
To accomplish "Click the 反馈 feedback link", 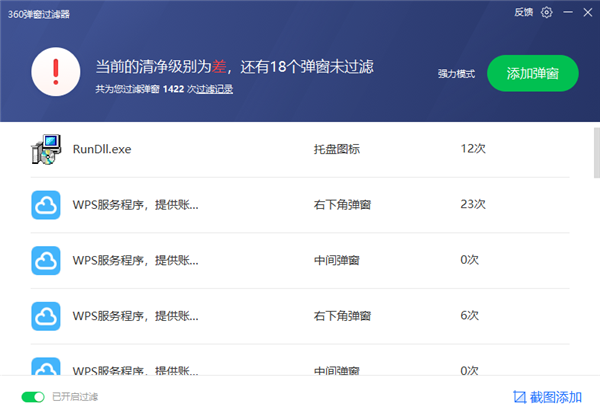I will tap(523, 12).
